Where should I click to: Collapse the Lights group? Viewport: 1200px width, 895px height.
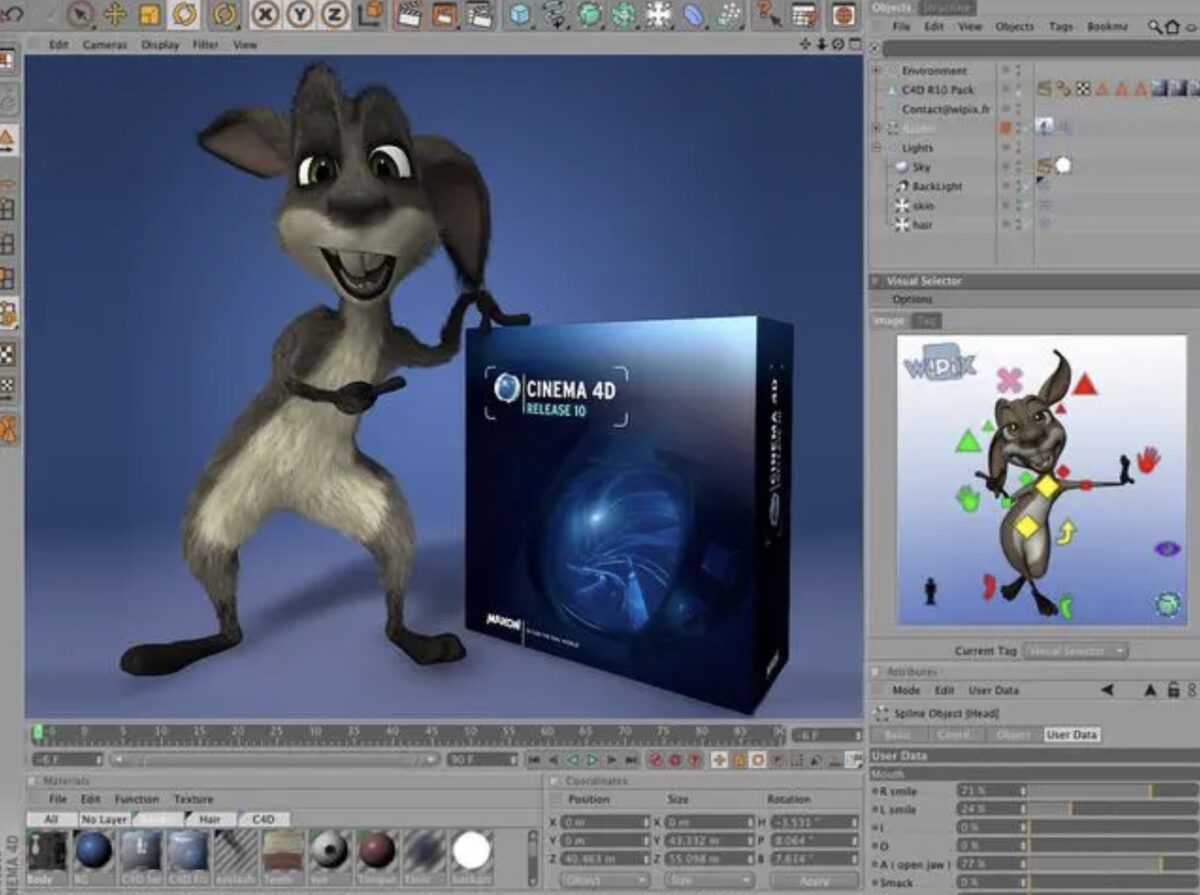[x=877, y=148]
